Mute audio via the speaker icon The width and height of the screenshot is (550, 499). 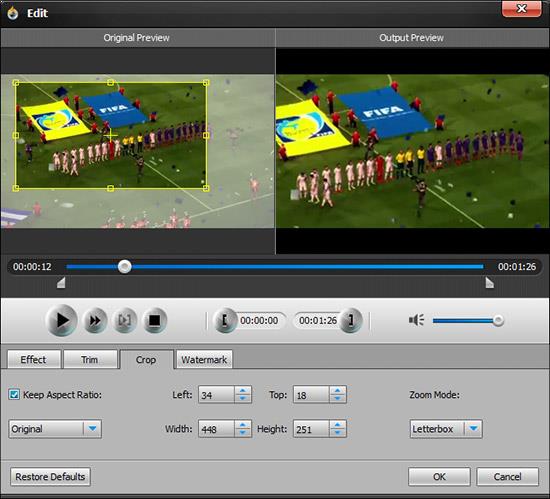pyautogui.click(x=416, y=320)
